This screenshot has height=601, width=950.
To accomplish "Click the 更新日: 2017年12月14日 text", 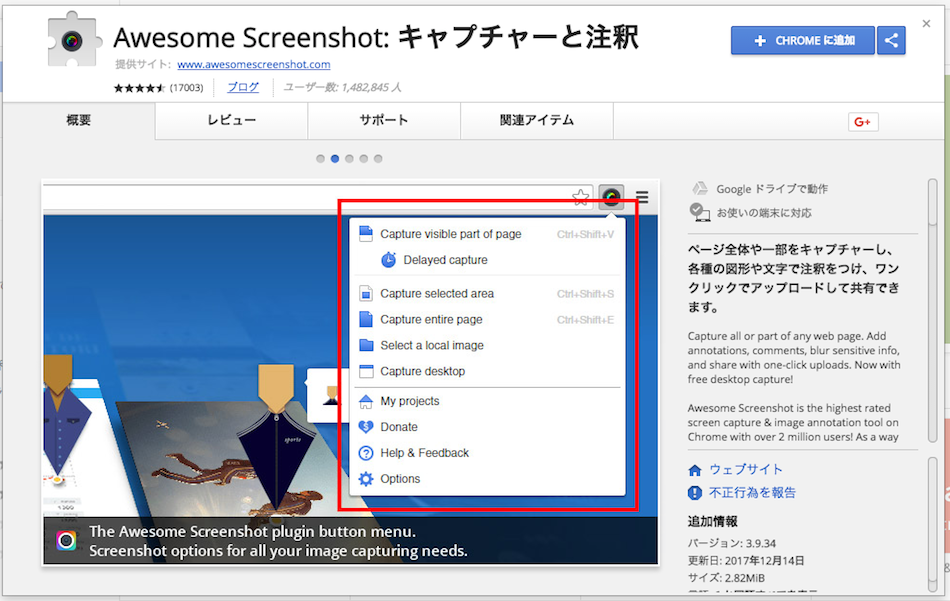I will [x=746, y=560].
